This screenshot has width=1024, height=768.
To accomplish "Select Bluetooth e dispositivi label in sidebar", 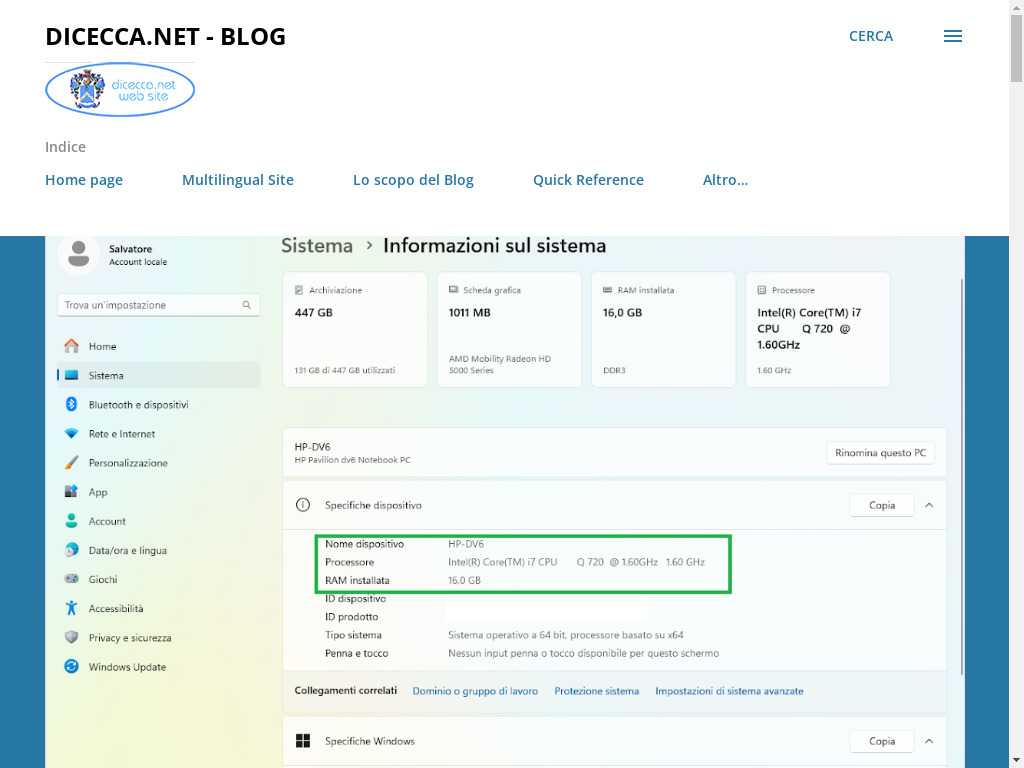I will [138, 405].
